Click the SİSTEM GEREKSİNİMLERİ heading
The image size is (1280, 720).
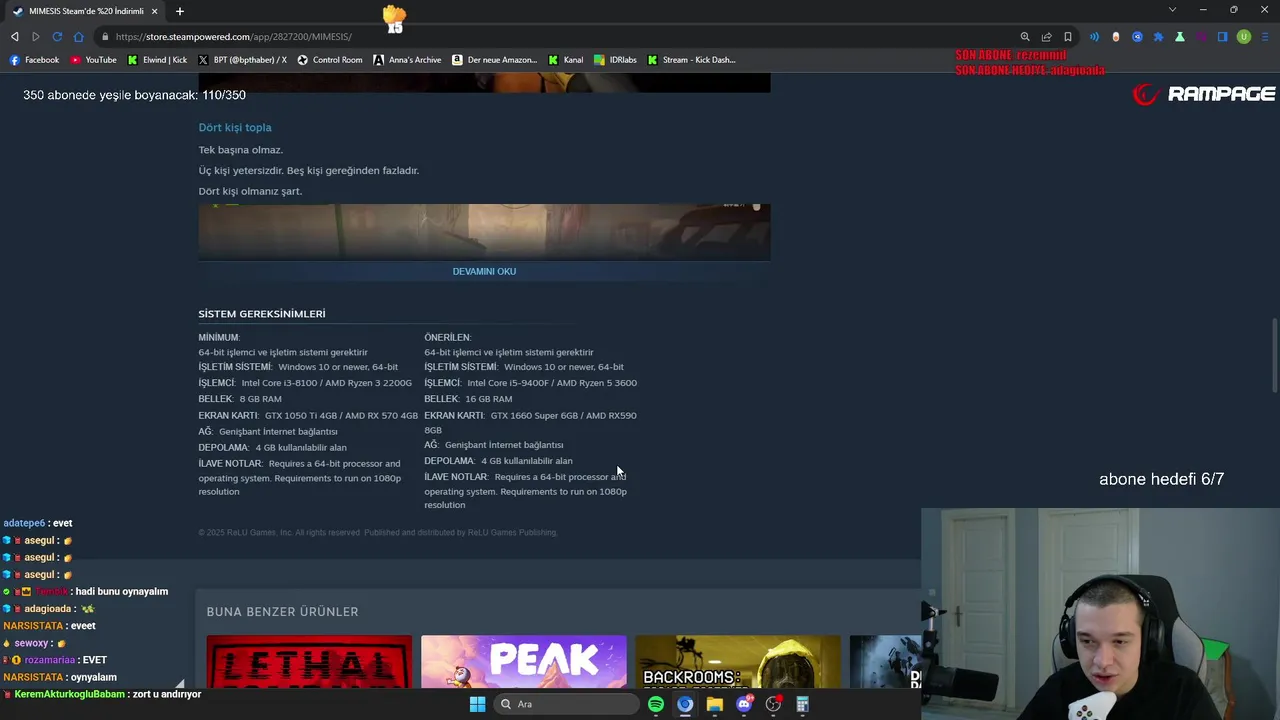(x=262, y=314)
